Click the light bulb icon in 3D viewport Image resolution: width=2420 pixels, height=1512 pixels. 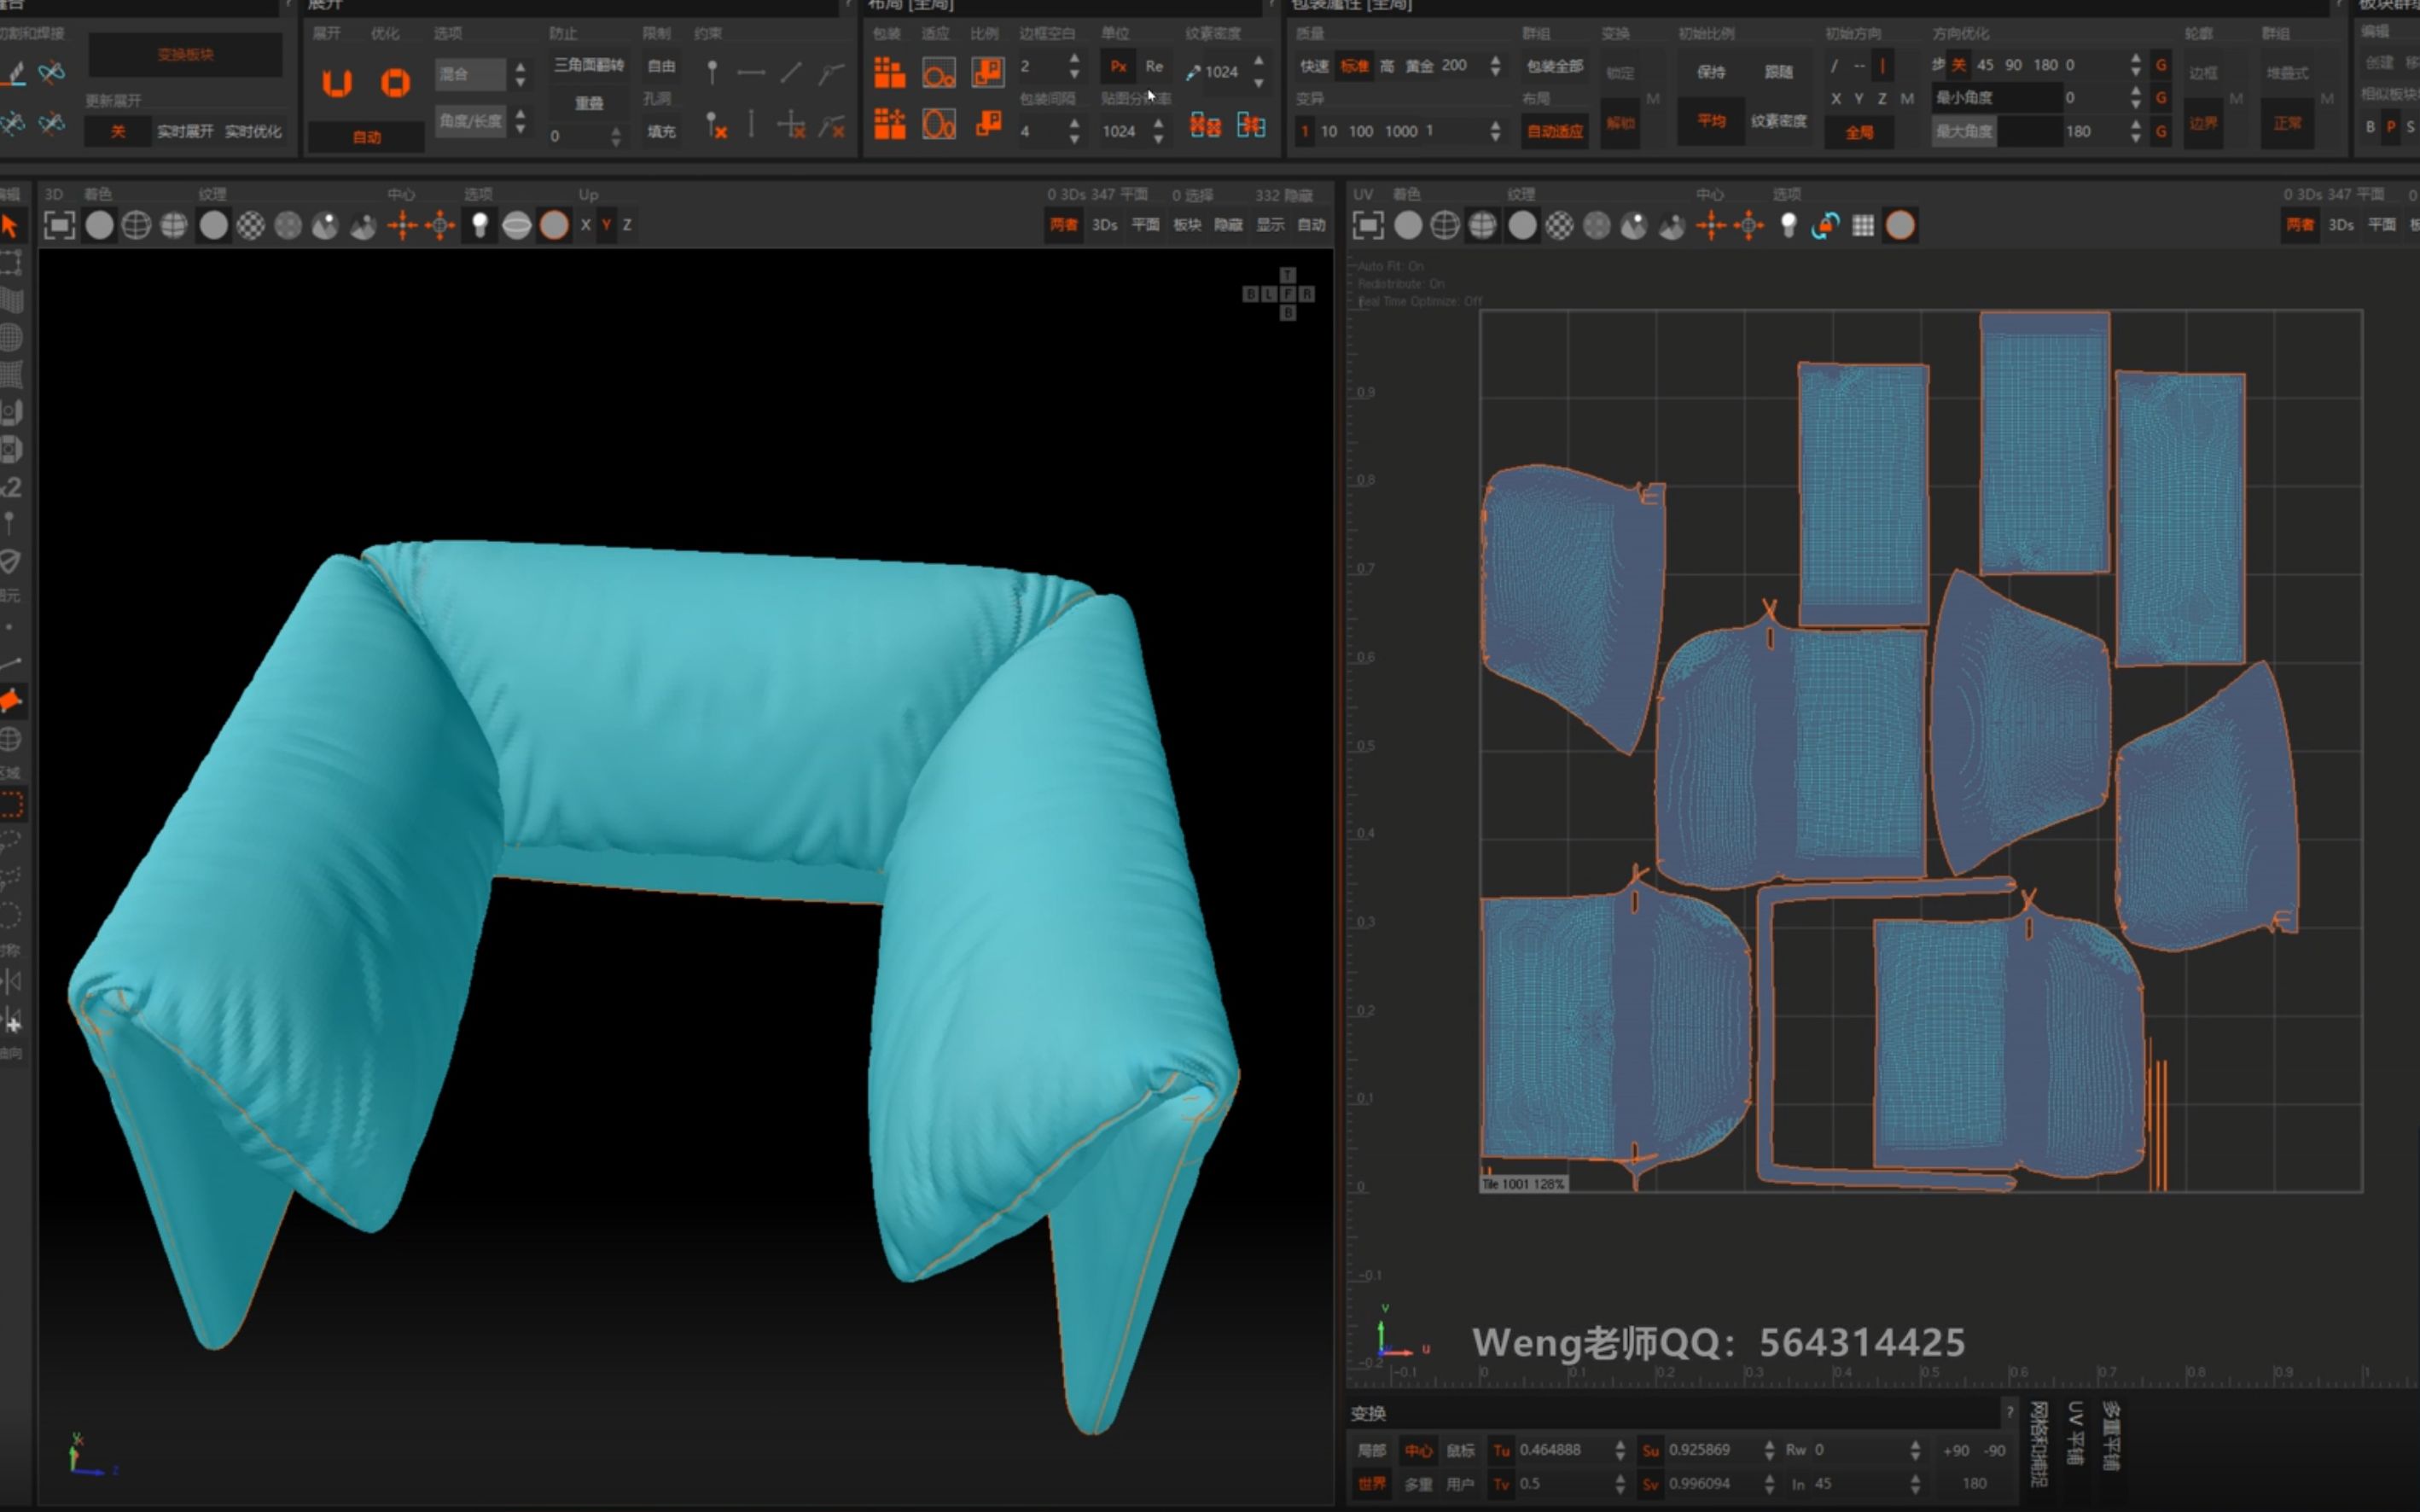(480, 226)
